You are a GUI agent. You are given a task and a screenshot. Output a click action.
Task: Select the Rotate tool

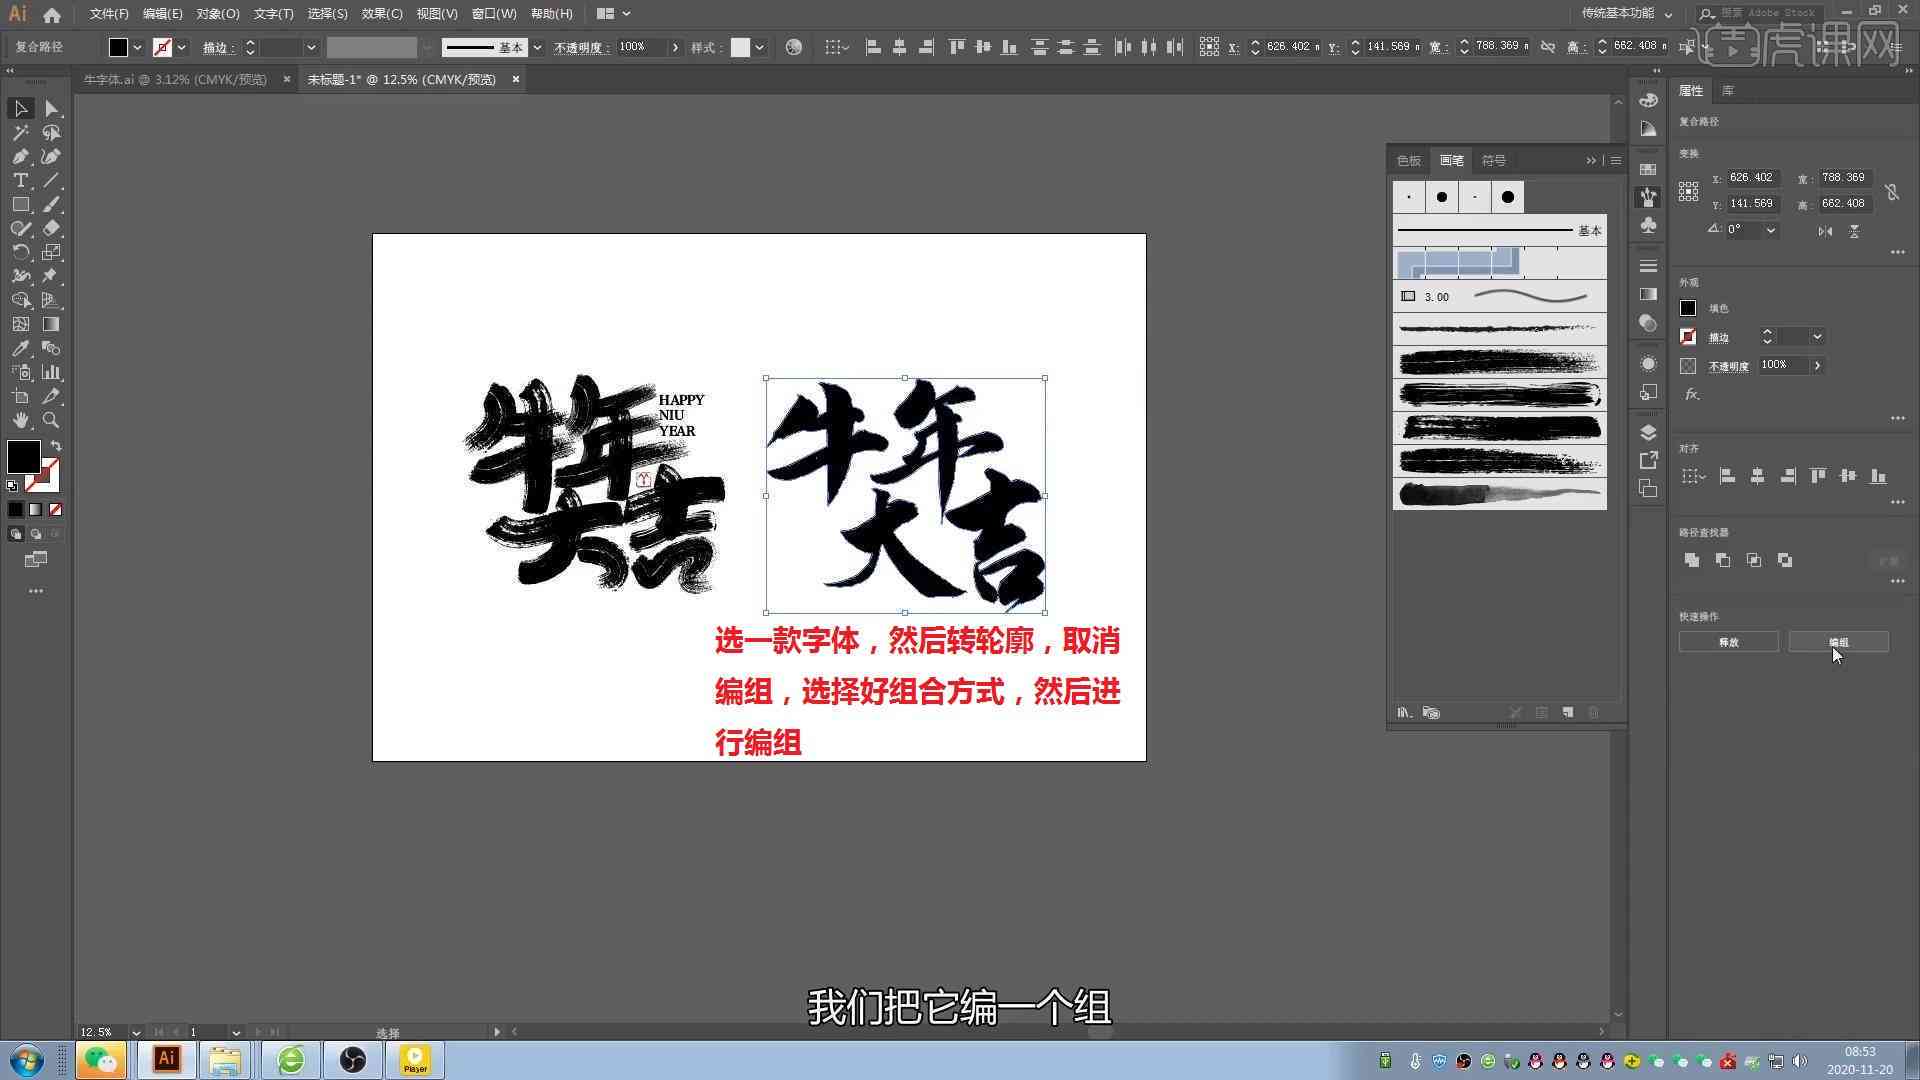tap(21, 252)
